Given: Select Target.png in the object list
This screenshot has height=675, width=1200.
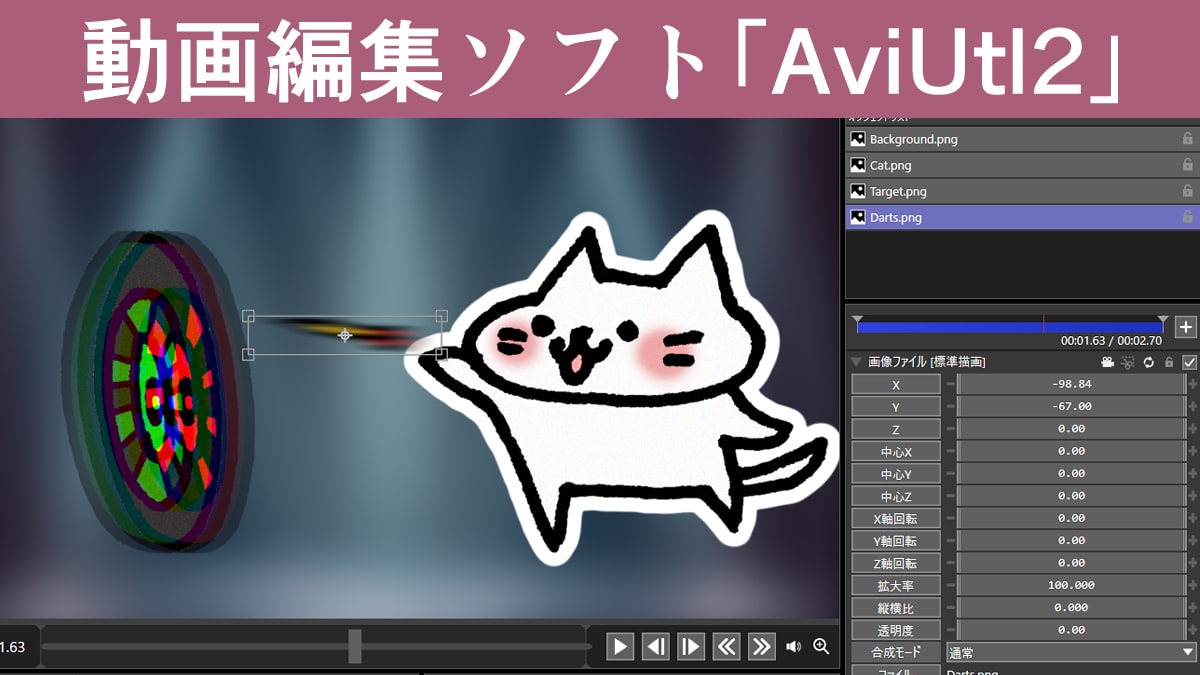Looking at the screenshot, I should pos(1022,191).
